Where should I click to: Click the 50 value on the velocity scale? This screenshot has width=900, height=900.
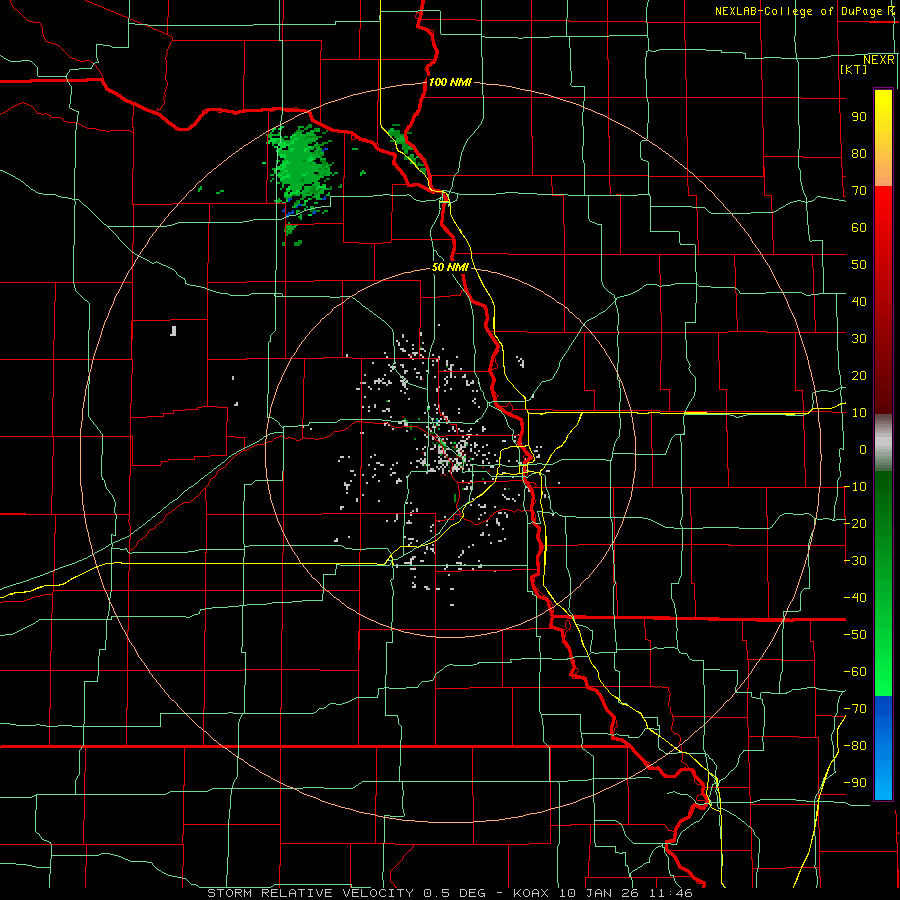pyautogui.click(x=859, y=265)
